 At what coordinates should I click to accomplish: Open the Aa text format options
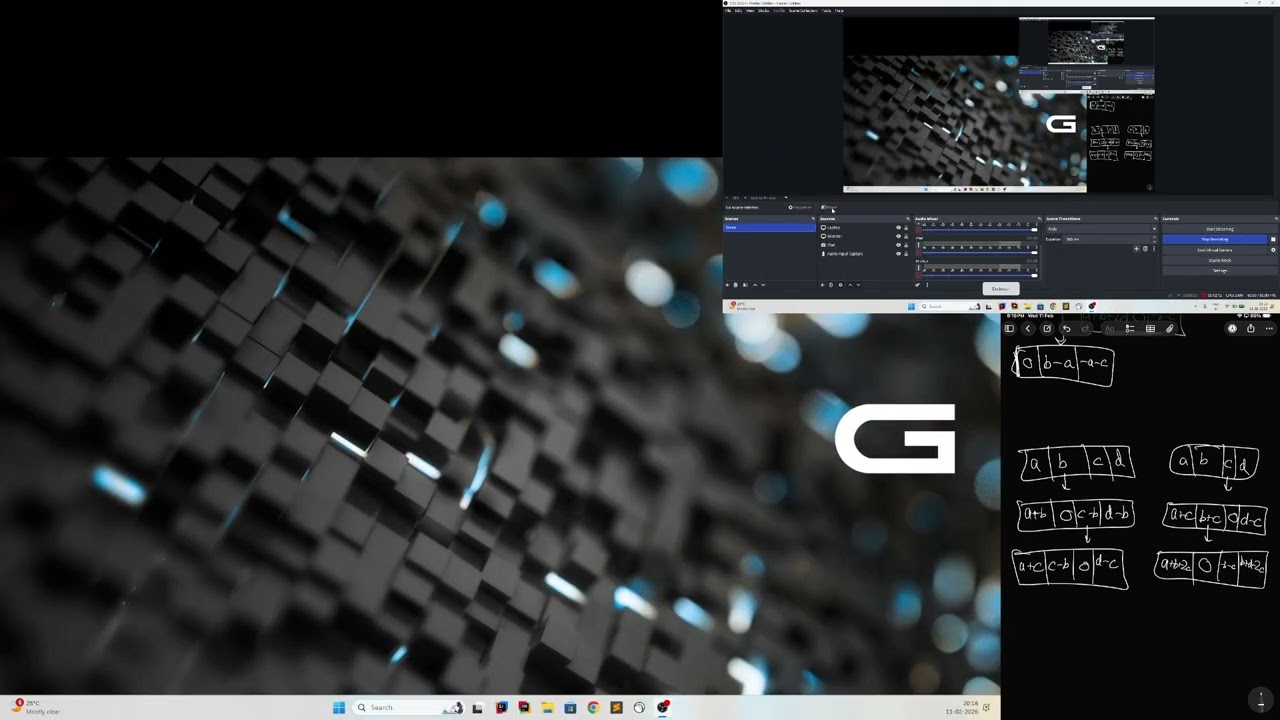tap(1110, 328)
